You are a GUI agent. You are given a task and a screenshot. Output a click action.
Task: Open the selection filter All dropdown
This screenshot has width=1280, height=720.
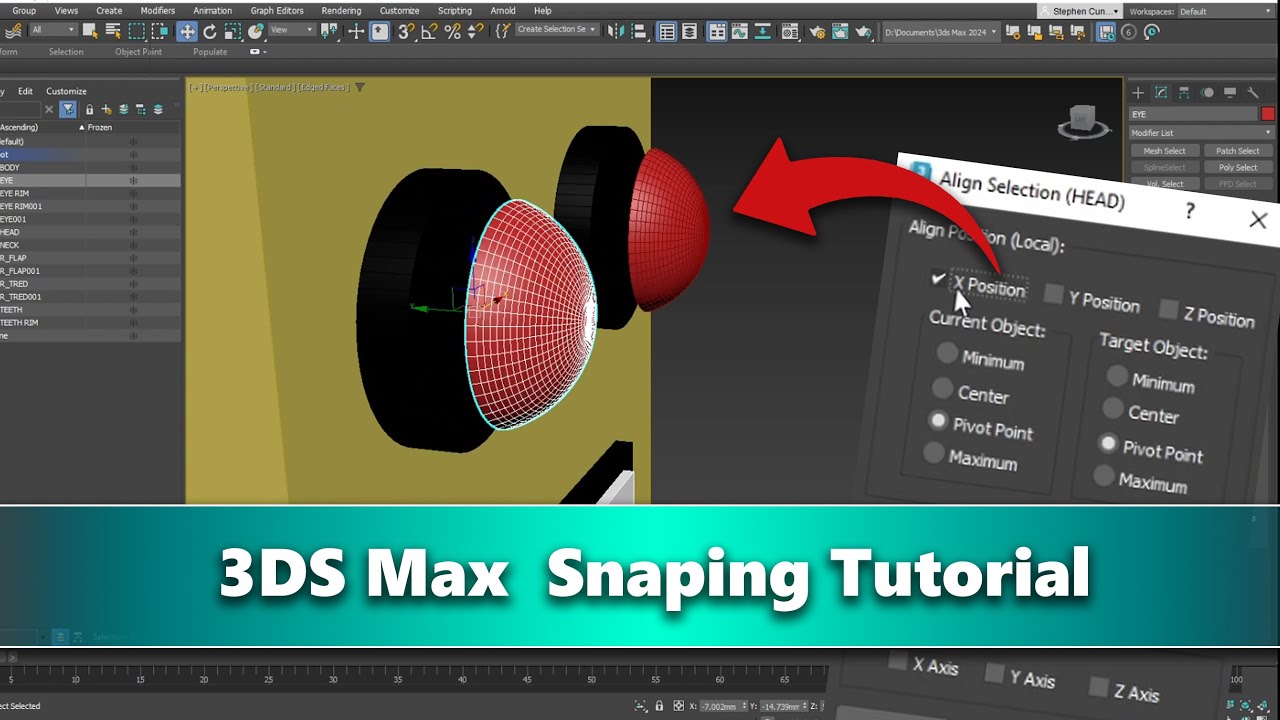pos(53,30)
